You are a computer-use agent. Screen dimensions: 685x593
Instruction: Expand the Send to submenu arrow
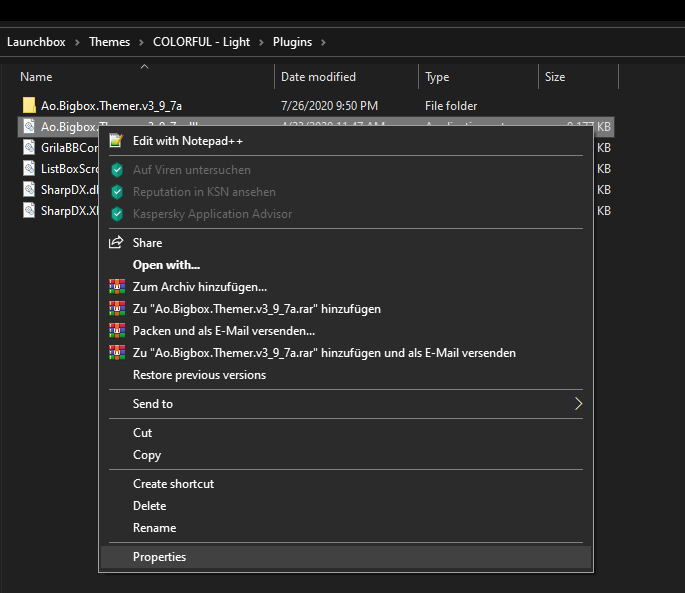(x=578, y=403)
